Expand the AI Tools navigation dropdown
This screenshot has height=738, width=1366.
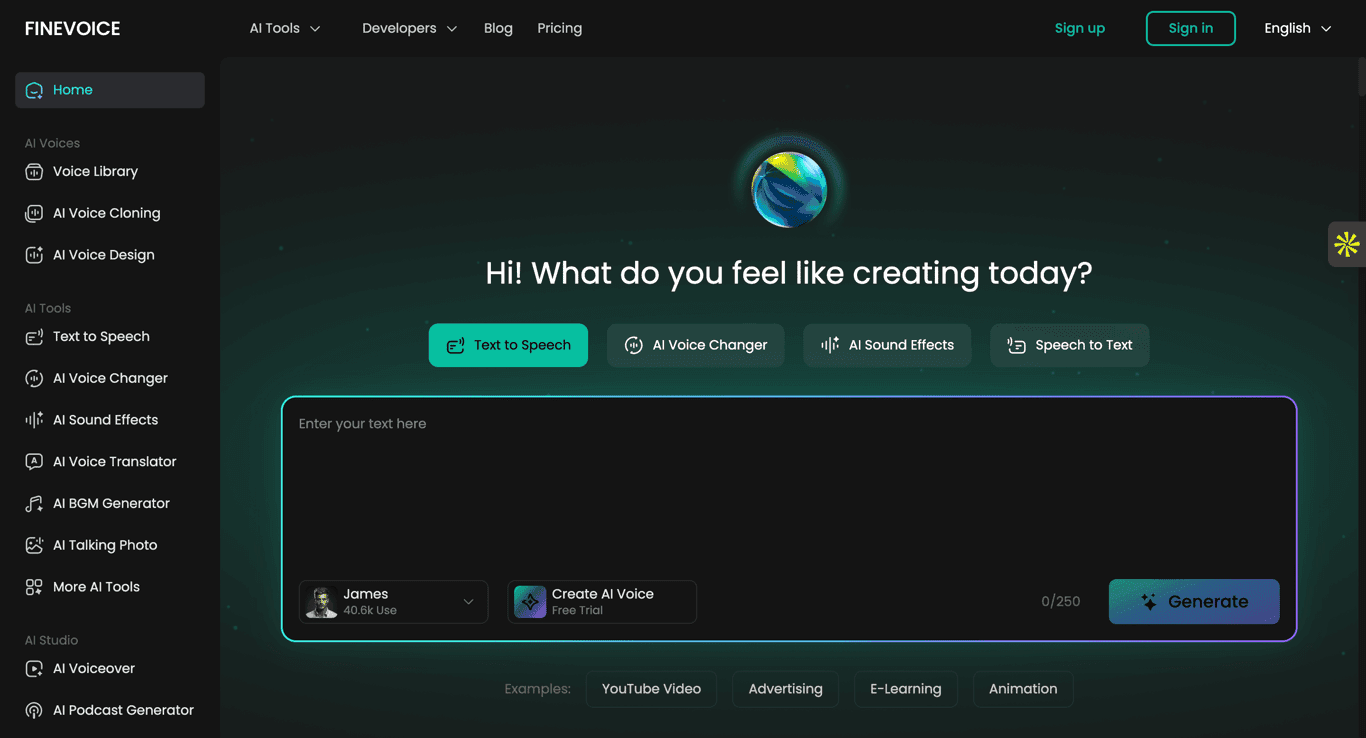[285, 28]
